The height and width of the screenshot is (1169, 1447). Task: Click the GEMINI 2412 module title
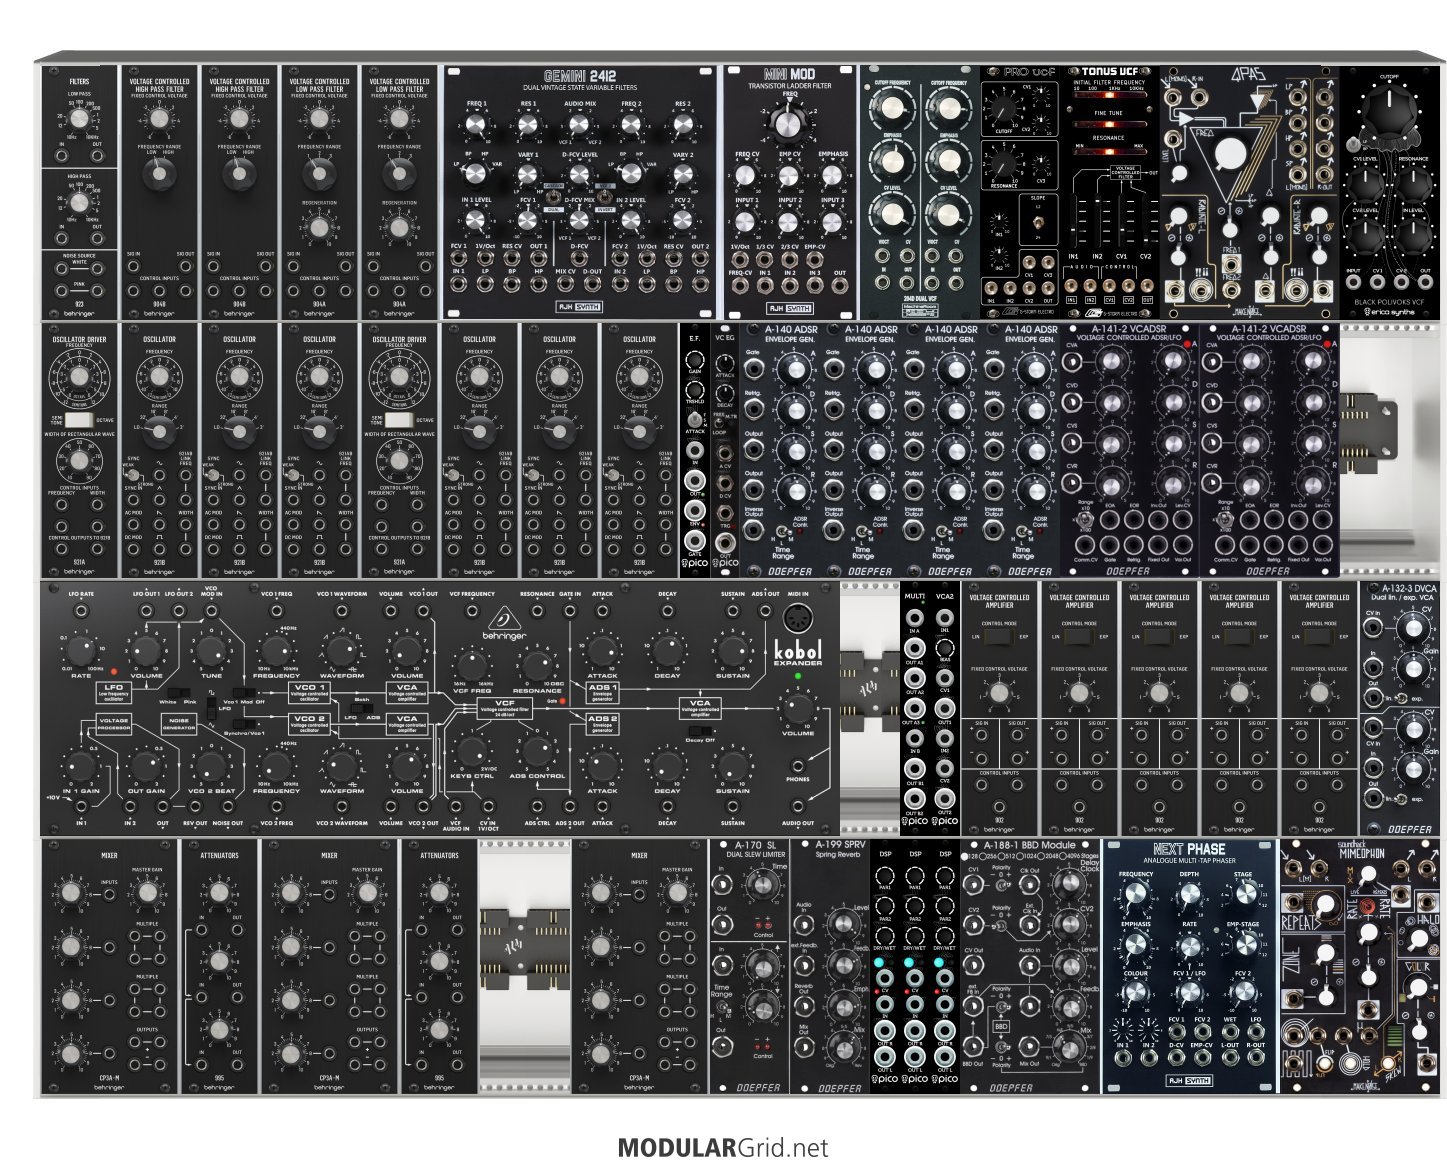pyautogui.click(x=580, y=76)
